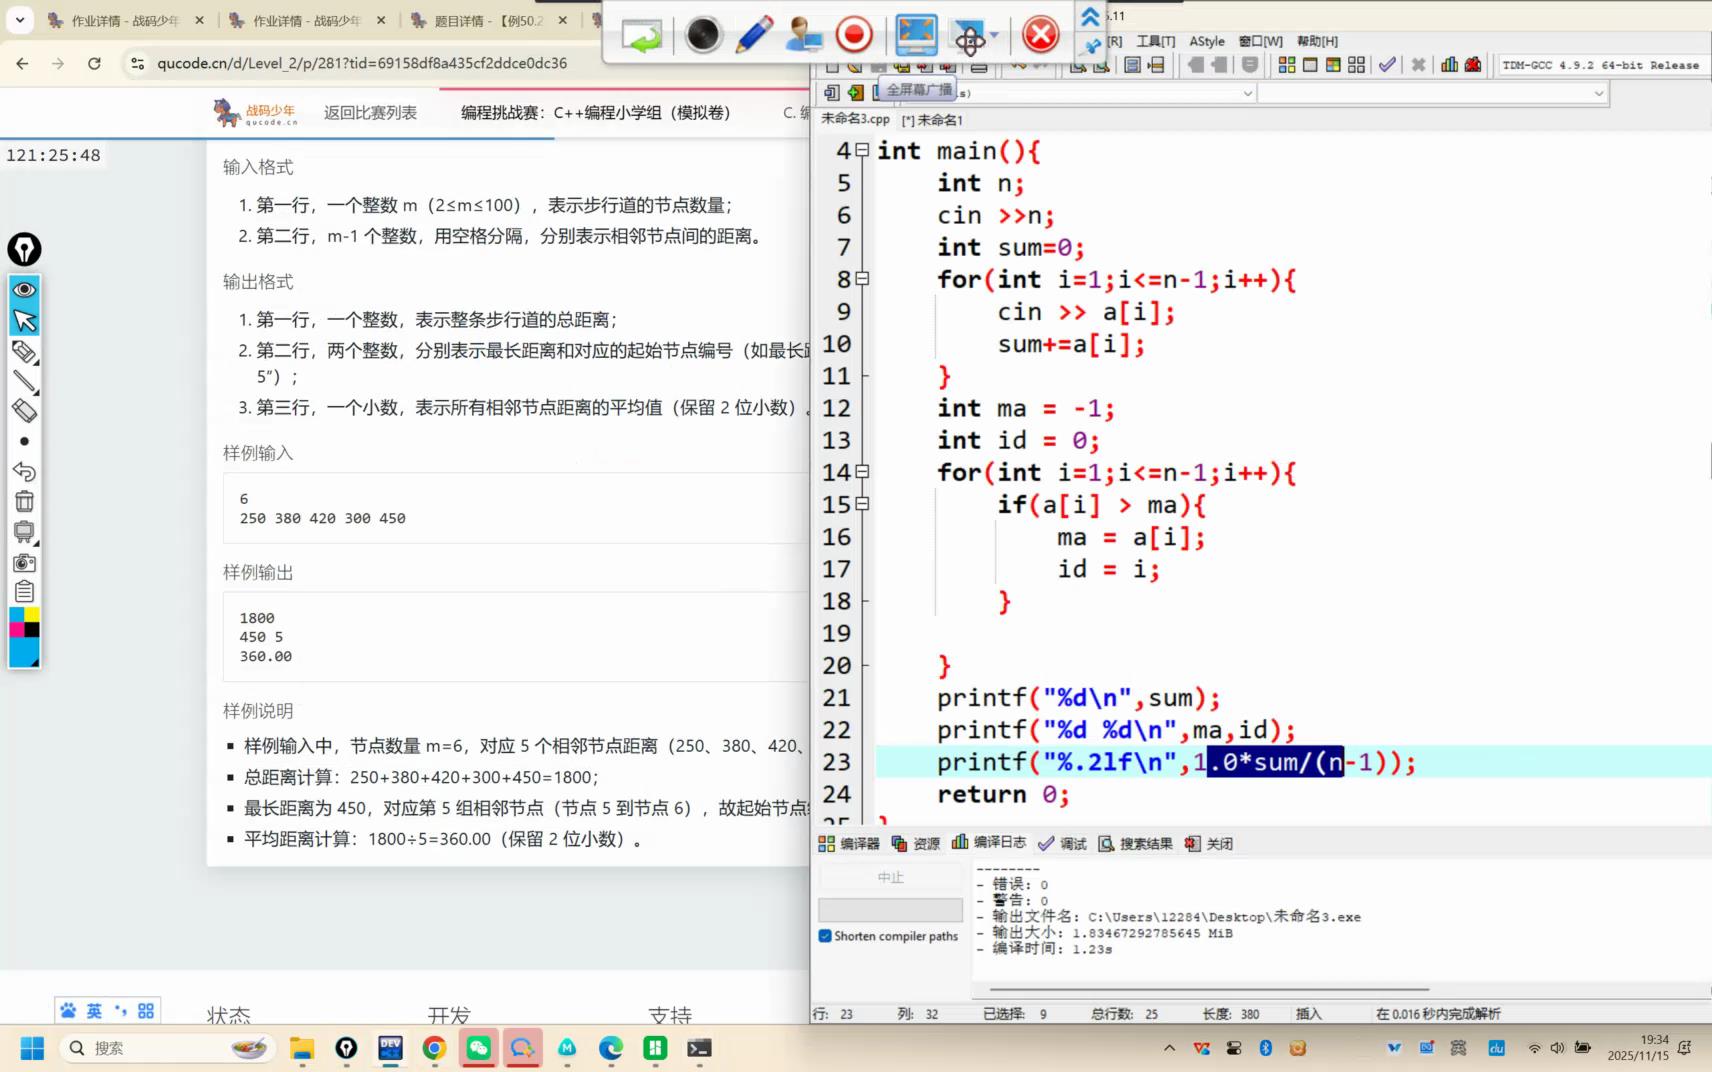Click the camera screenshot icon in left toolbar
The height and width of the screenshot is (1072, 1712).
(x=24, y=563)
